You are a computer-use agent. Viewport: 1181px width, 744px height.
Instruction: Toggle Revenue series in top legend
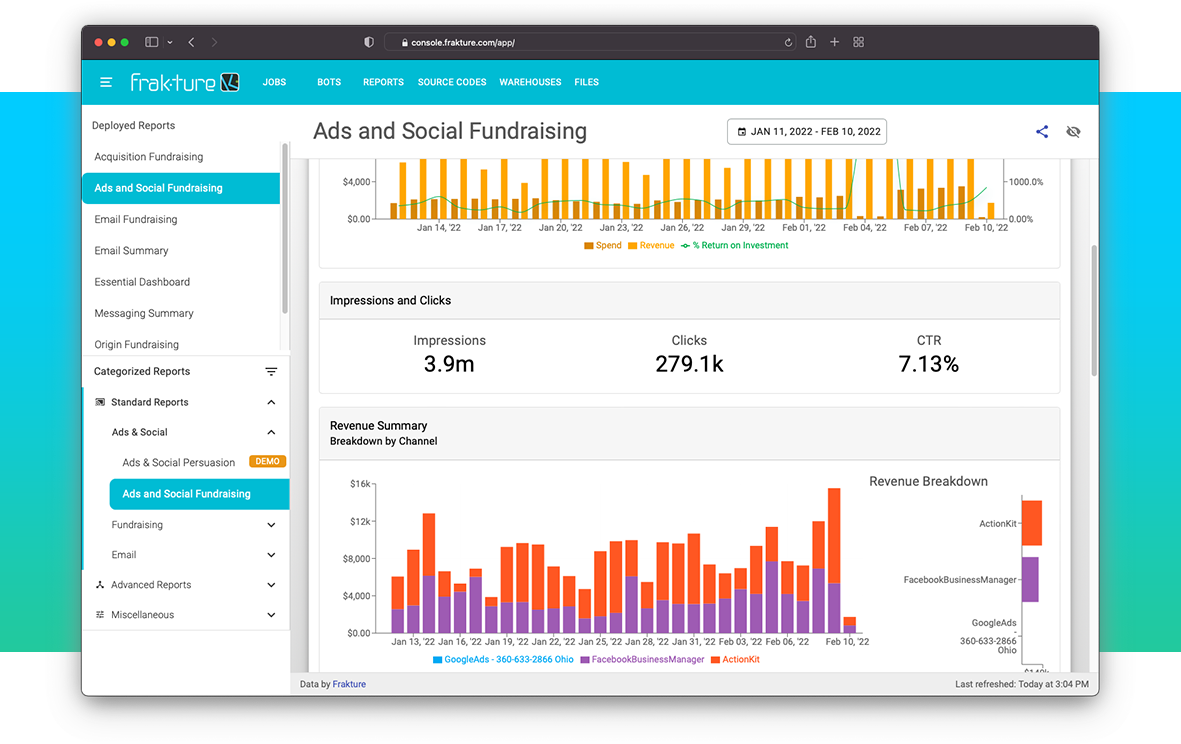(651, 245)
